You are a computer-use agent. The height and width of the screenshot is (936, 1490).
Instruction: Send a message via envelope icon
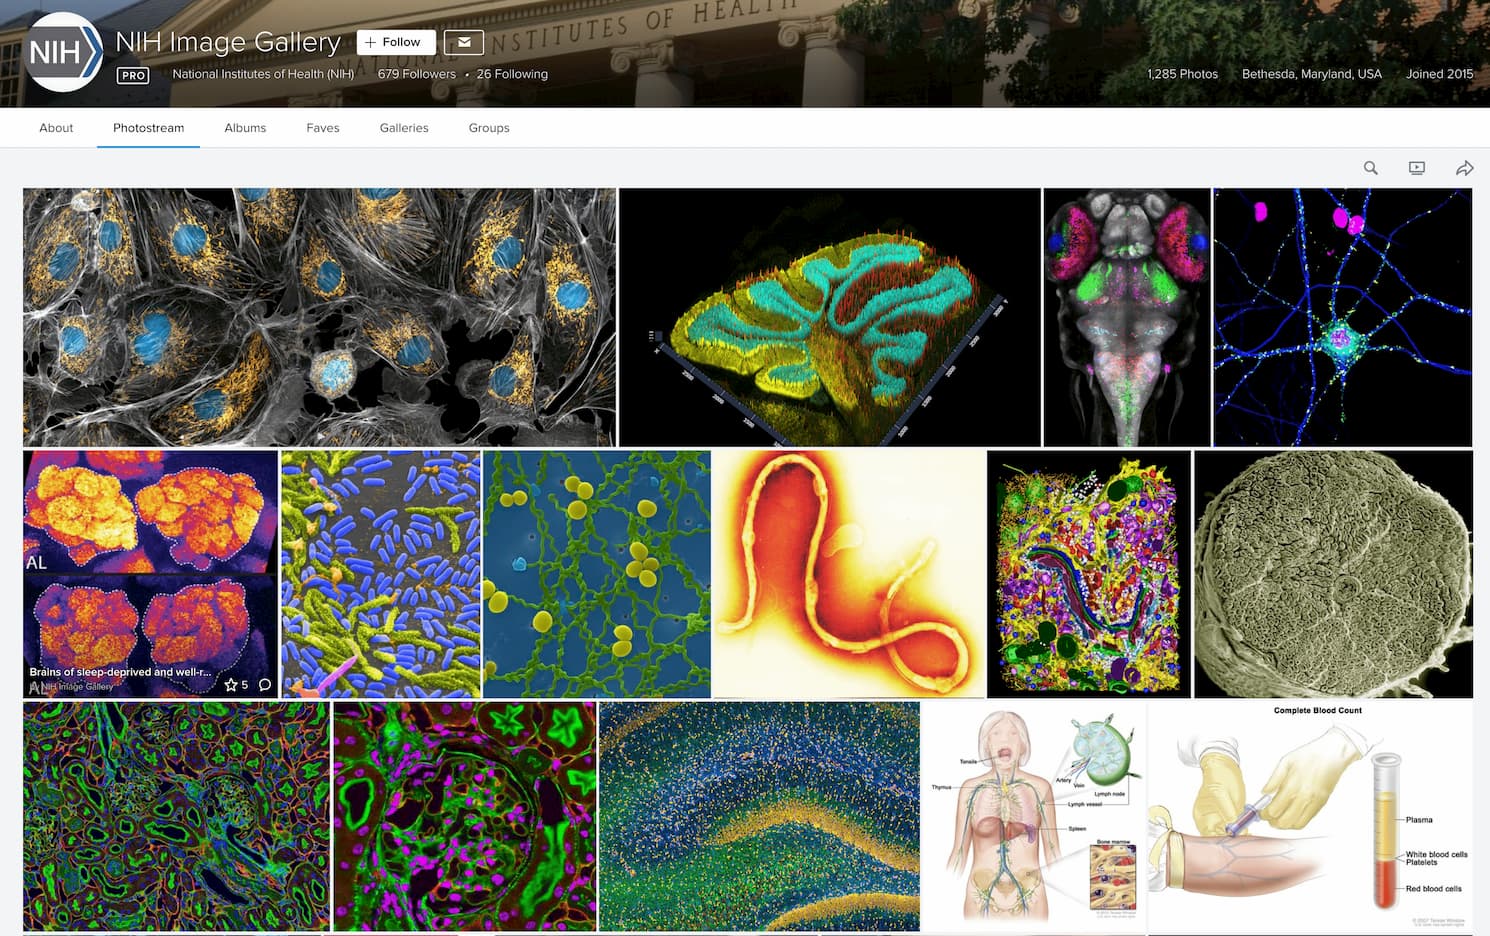click(464, 42)
